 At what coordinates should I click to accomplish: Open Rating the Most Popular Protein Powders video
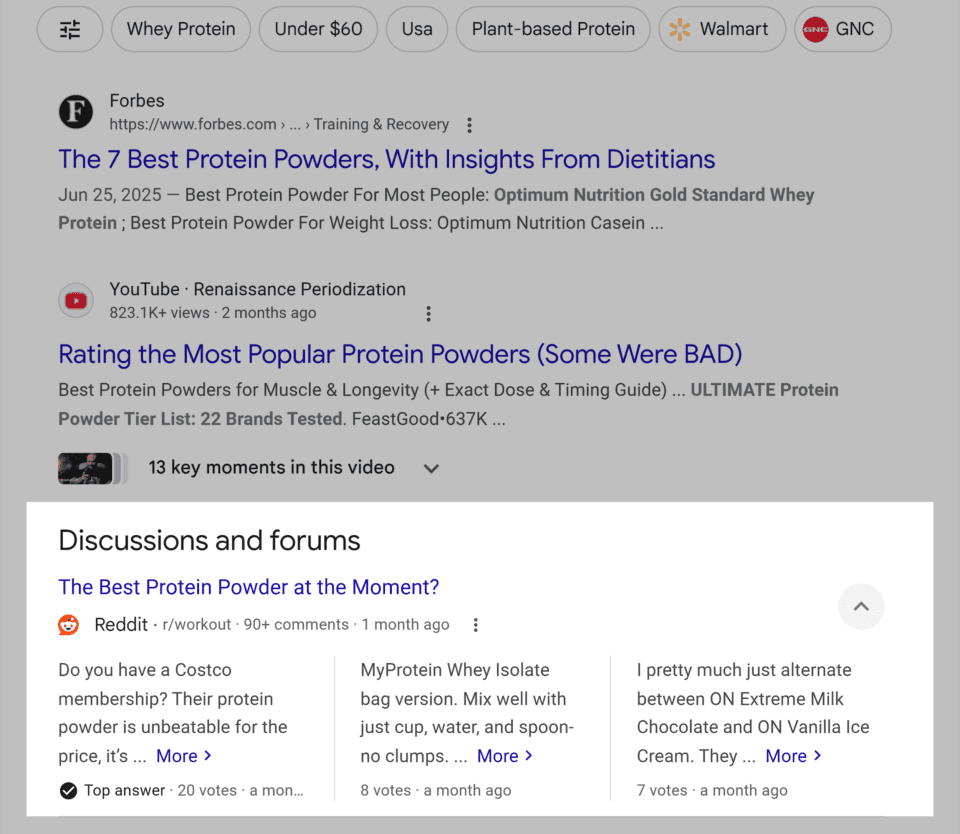(x=400, y=354)
